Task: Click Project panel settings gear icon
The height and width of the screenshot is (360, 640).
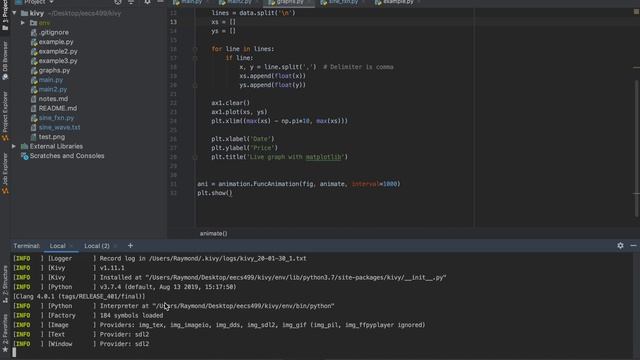Action: [x=147, y=2]
